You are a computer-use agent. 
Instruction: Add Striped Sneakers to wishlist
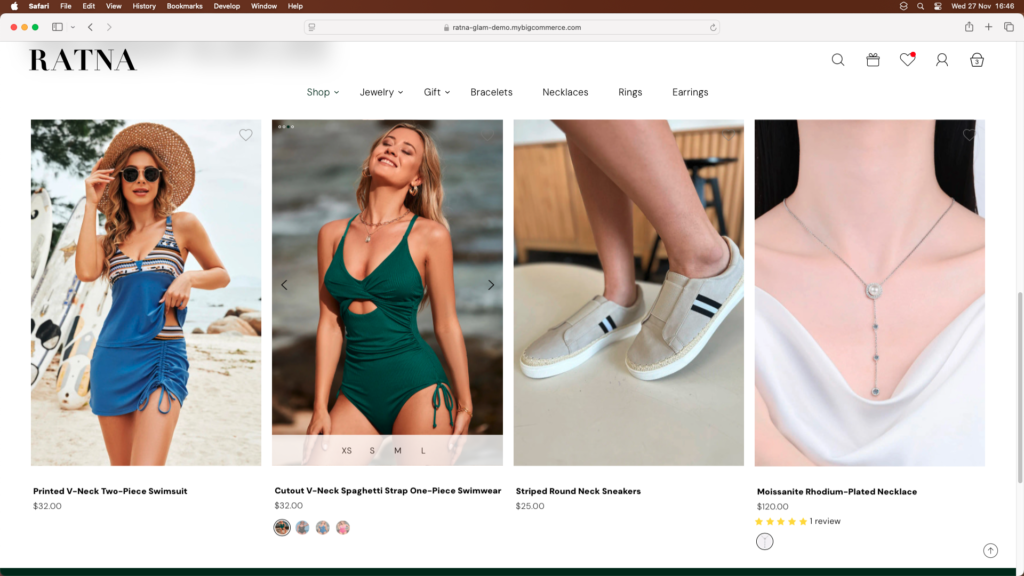coord(728,135)
